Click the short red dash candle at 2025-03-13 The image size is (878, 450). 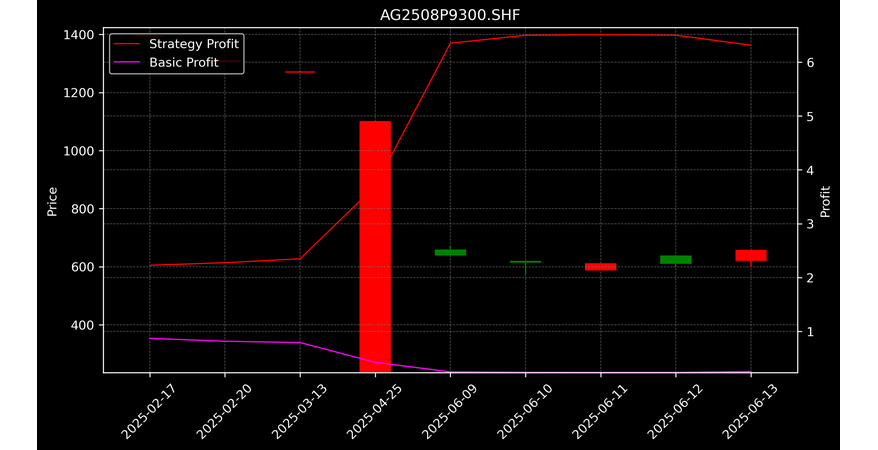point(300,72)
